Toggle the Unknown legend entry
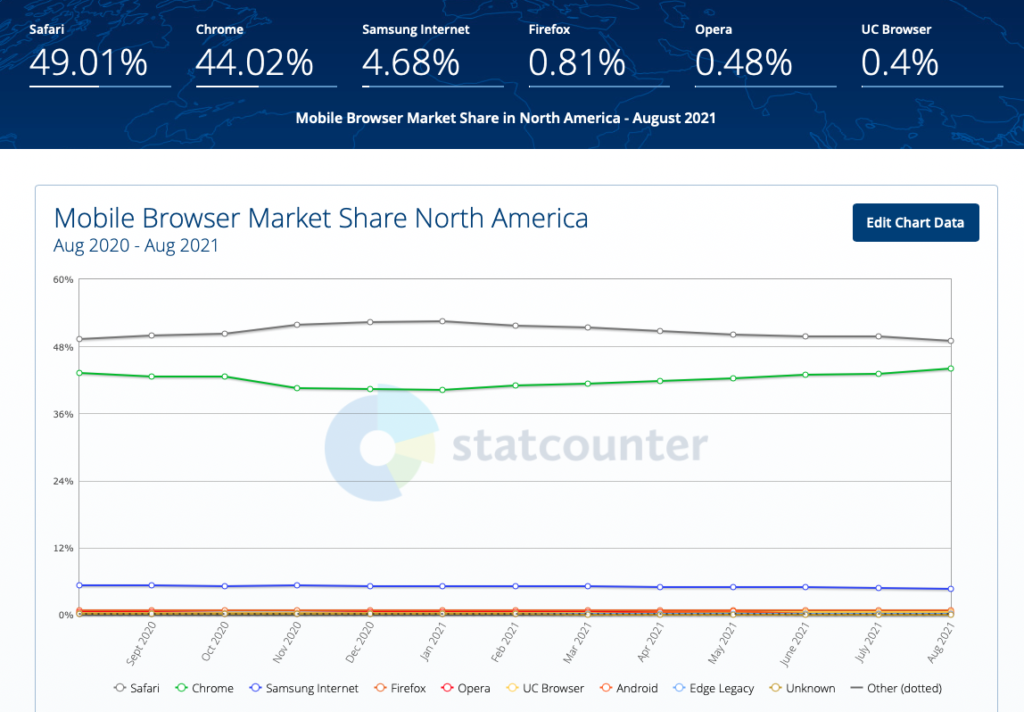This screenshot has height=712, width=1024. click(x=803, y=688)
